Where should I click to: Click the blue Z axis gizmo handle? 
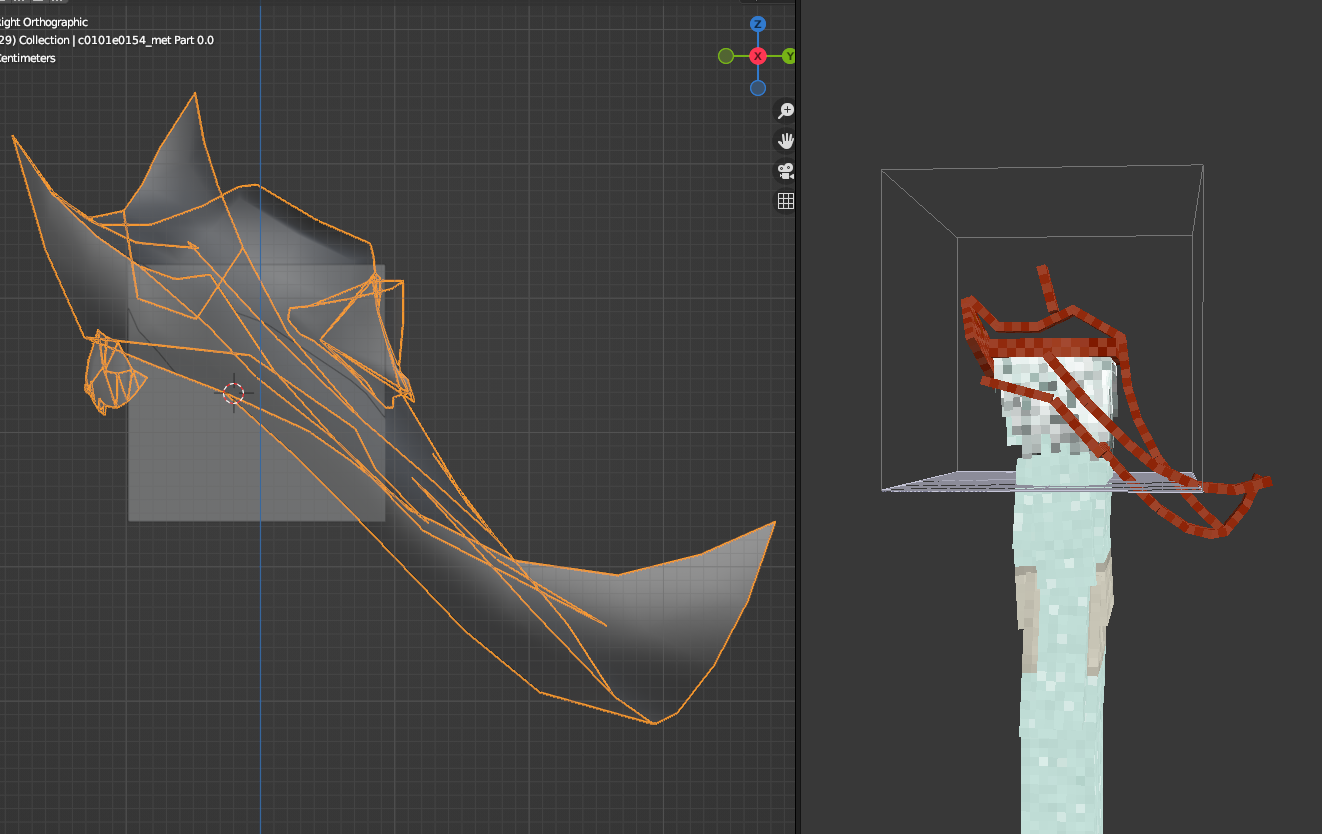758,24
